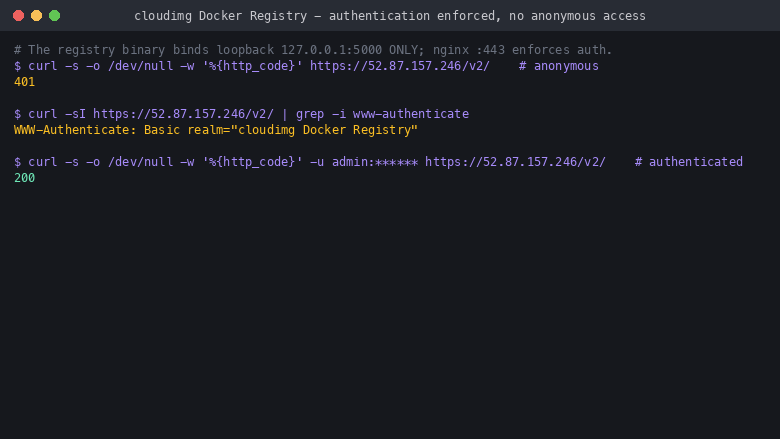Click the window title 'cloudimg Docker Registry'

390,16
